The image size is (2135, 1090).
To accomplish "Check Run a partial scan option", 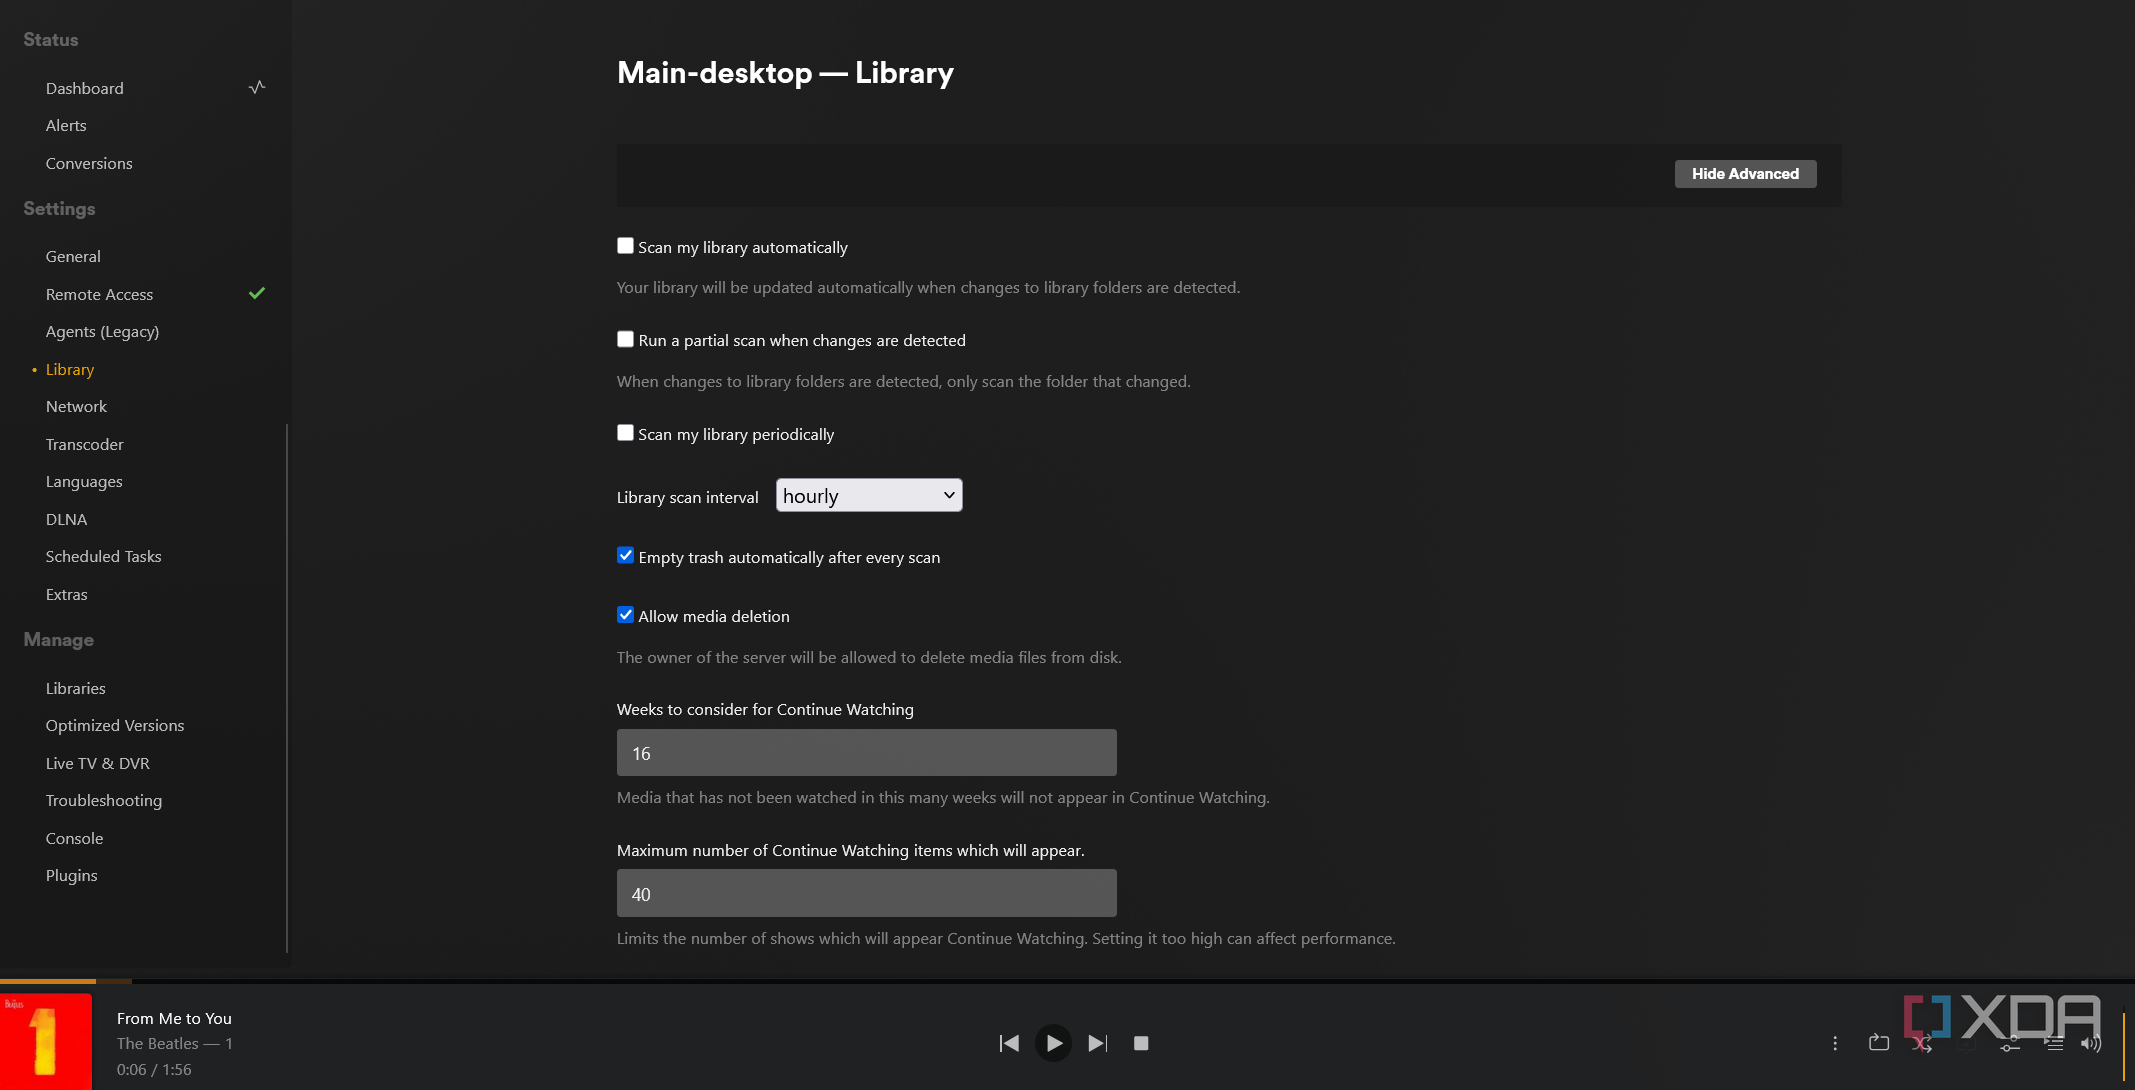I will click(625, 339).
